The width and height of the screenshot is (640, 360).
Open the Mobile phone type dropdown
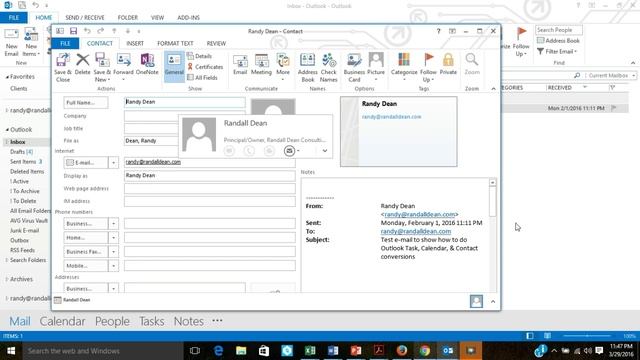[113, 266]
